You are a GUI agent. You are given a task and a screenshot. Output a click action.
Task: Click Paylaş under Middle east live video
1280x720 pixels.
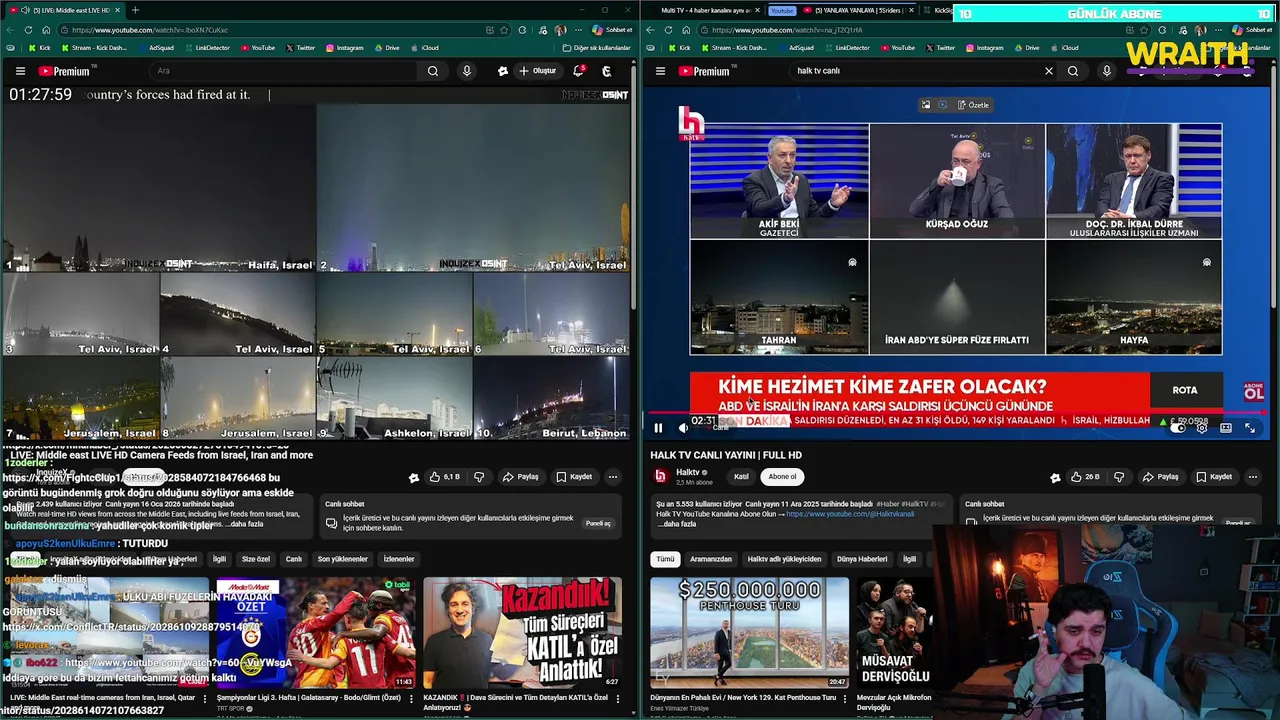[x=521, y=477]
